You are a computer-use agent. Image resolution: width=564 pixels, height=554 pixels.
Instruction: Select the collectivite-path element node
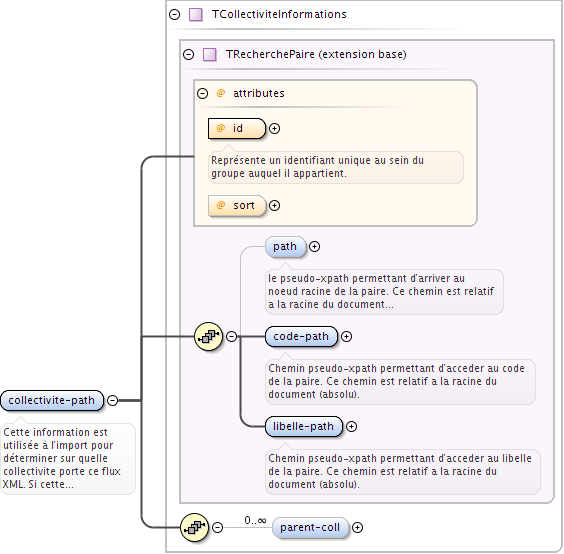click(x=52, y=400)
